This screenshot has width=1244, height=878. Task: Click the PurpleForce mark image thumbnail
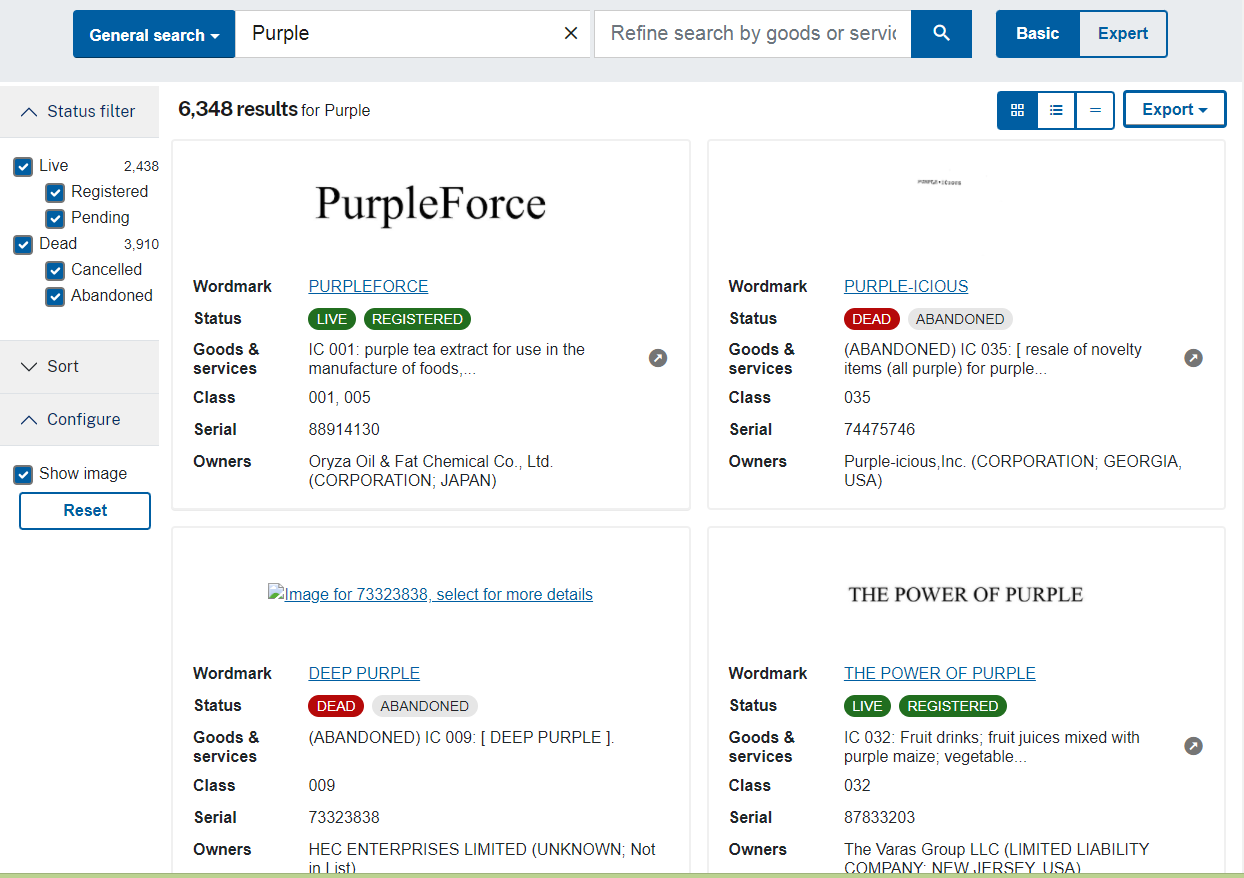430,204
